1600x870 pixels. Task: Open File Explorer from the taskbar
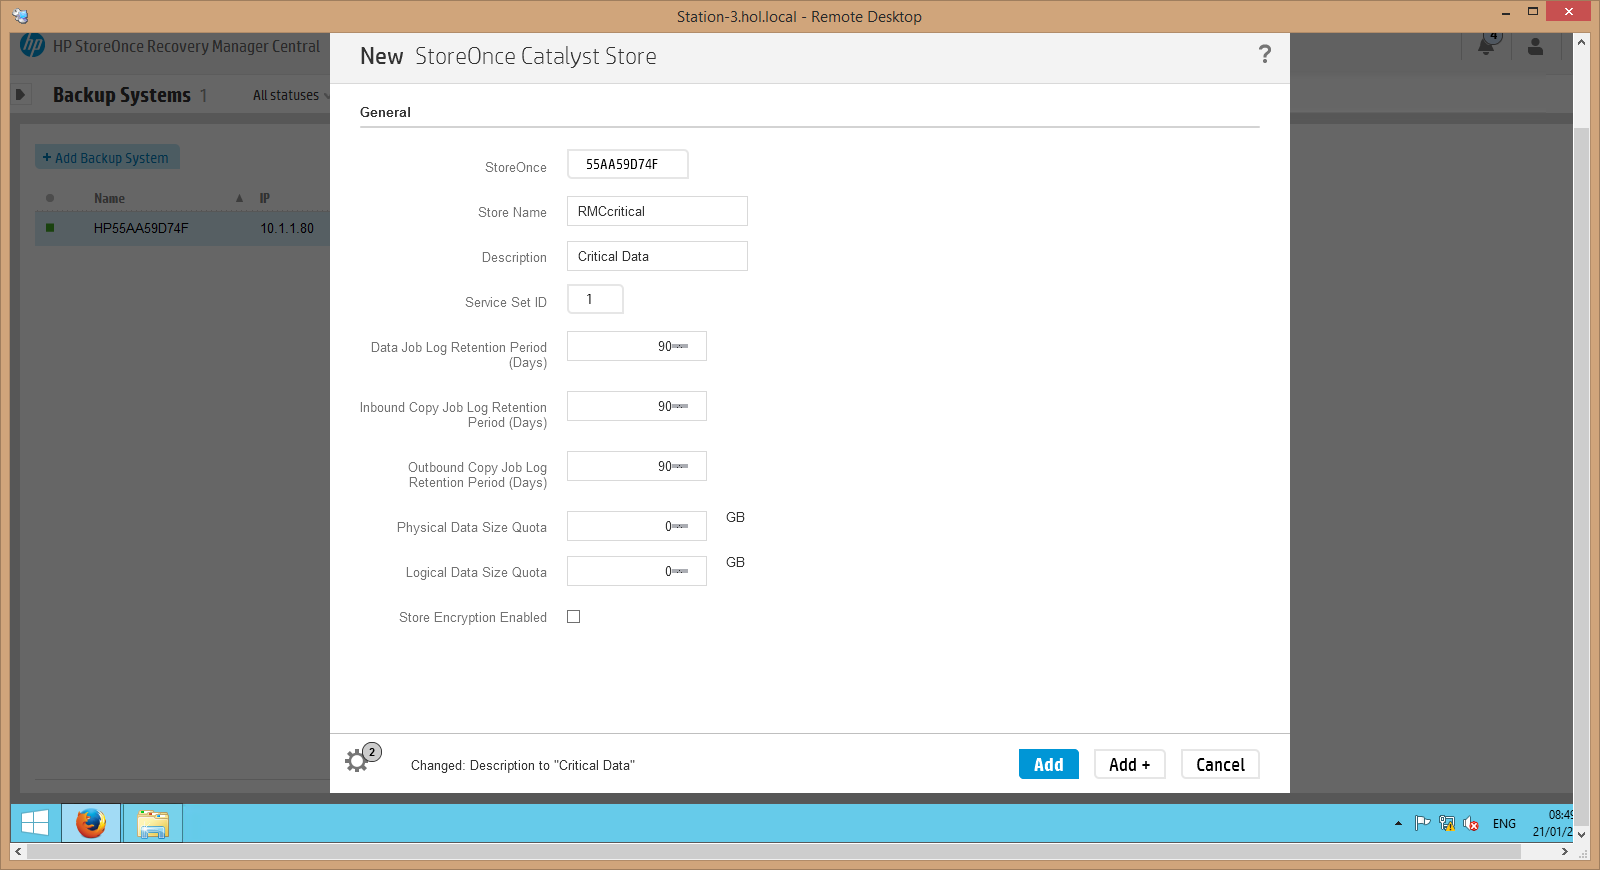(x=153, y=823)
